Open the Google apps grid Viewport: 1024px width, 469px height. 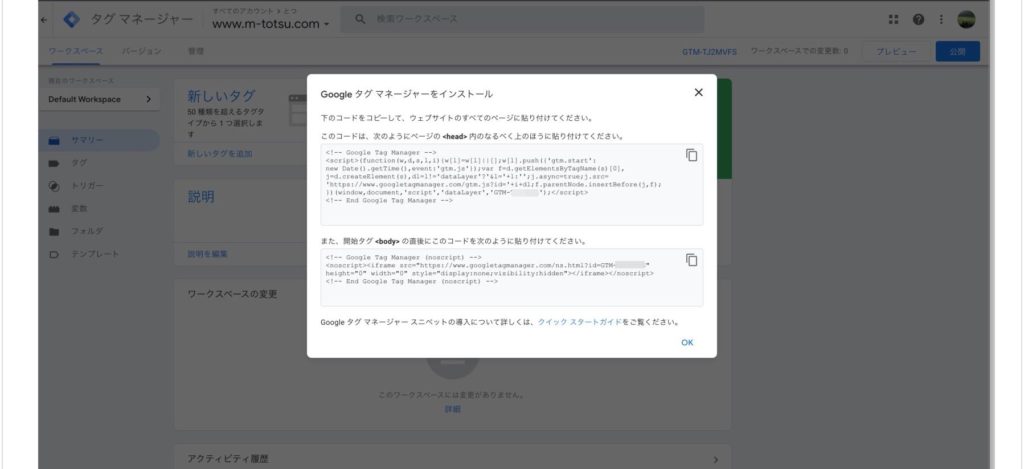click(x=894, y=20)
